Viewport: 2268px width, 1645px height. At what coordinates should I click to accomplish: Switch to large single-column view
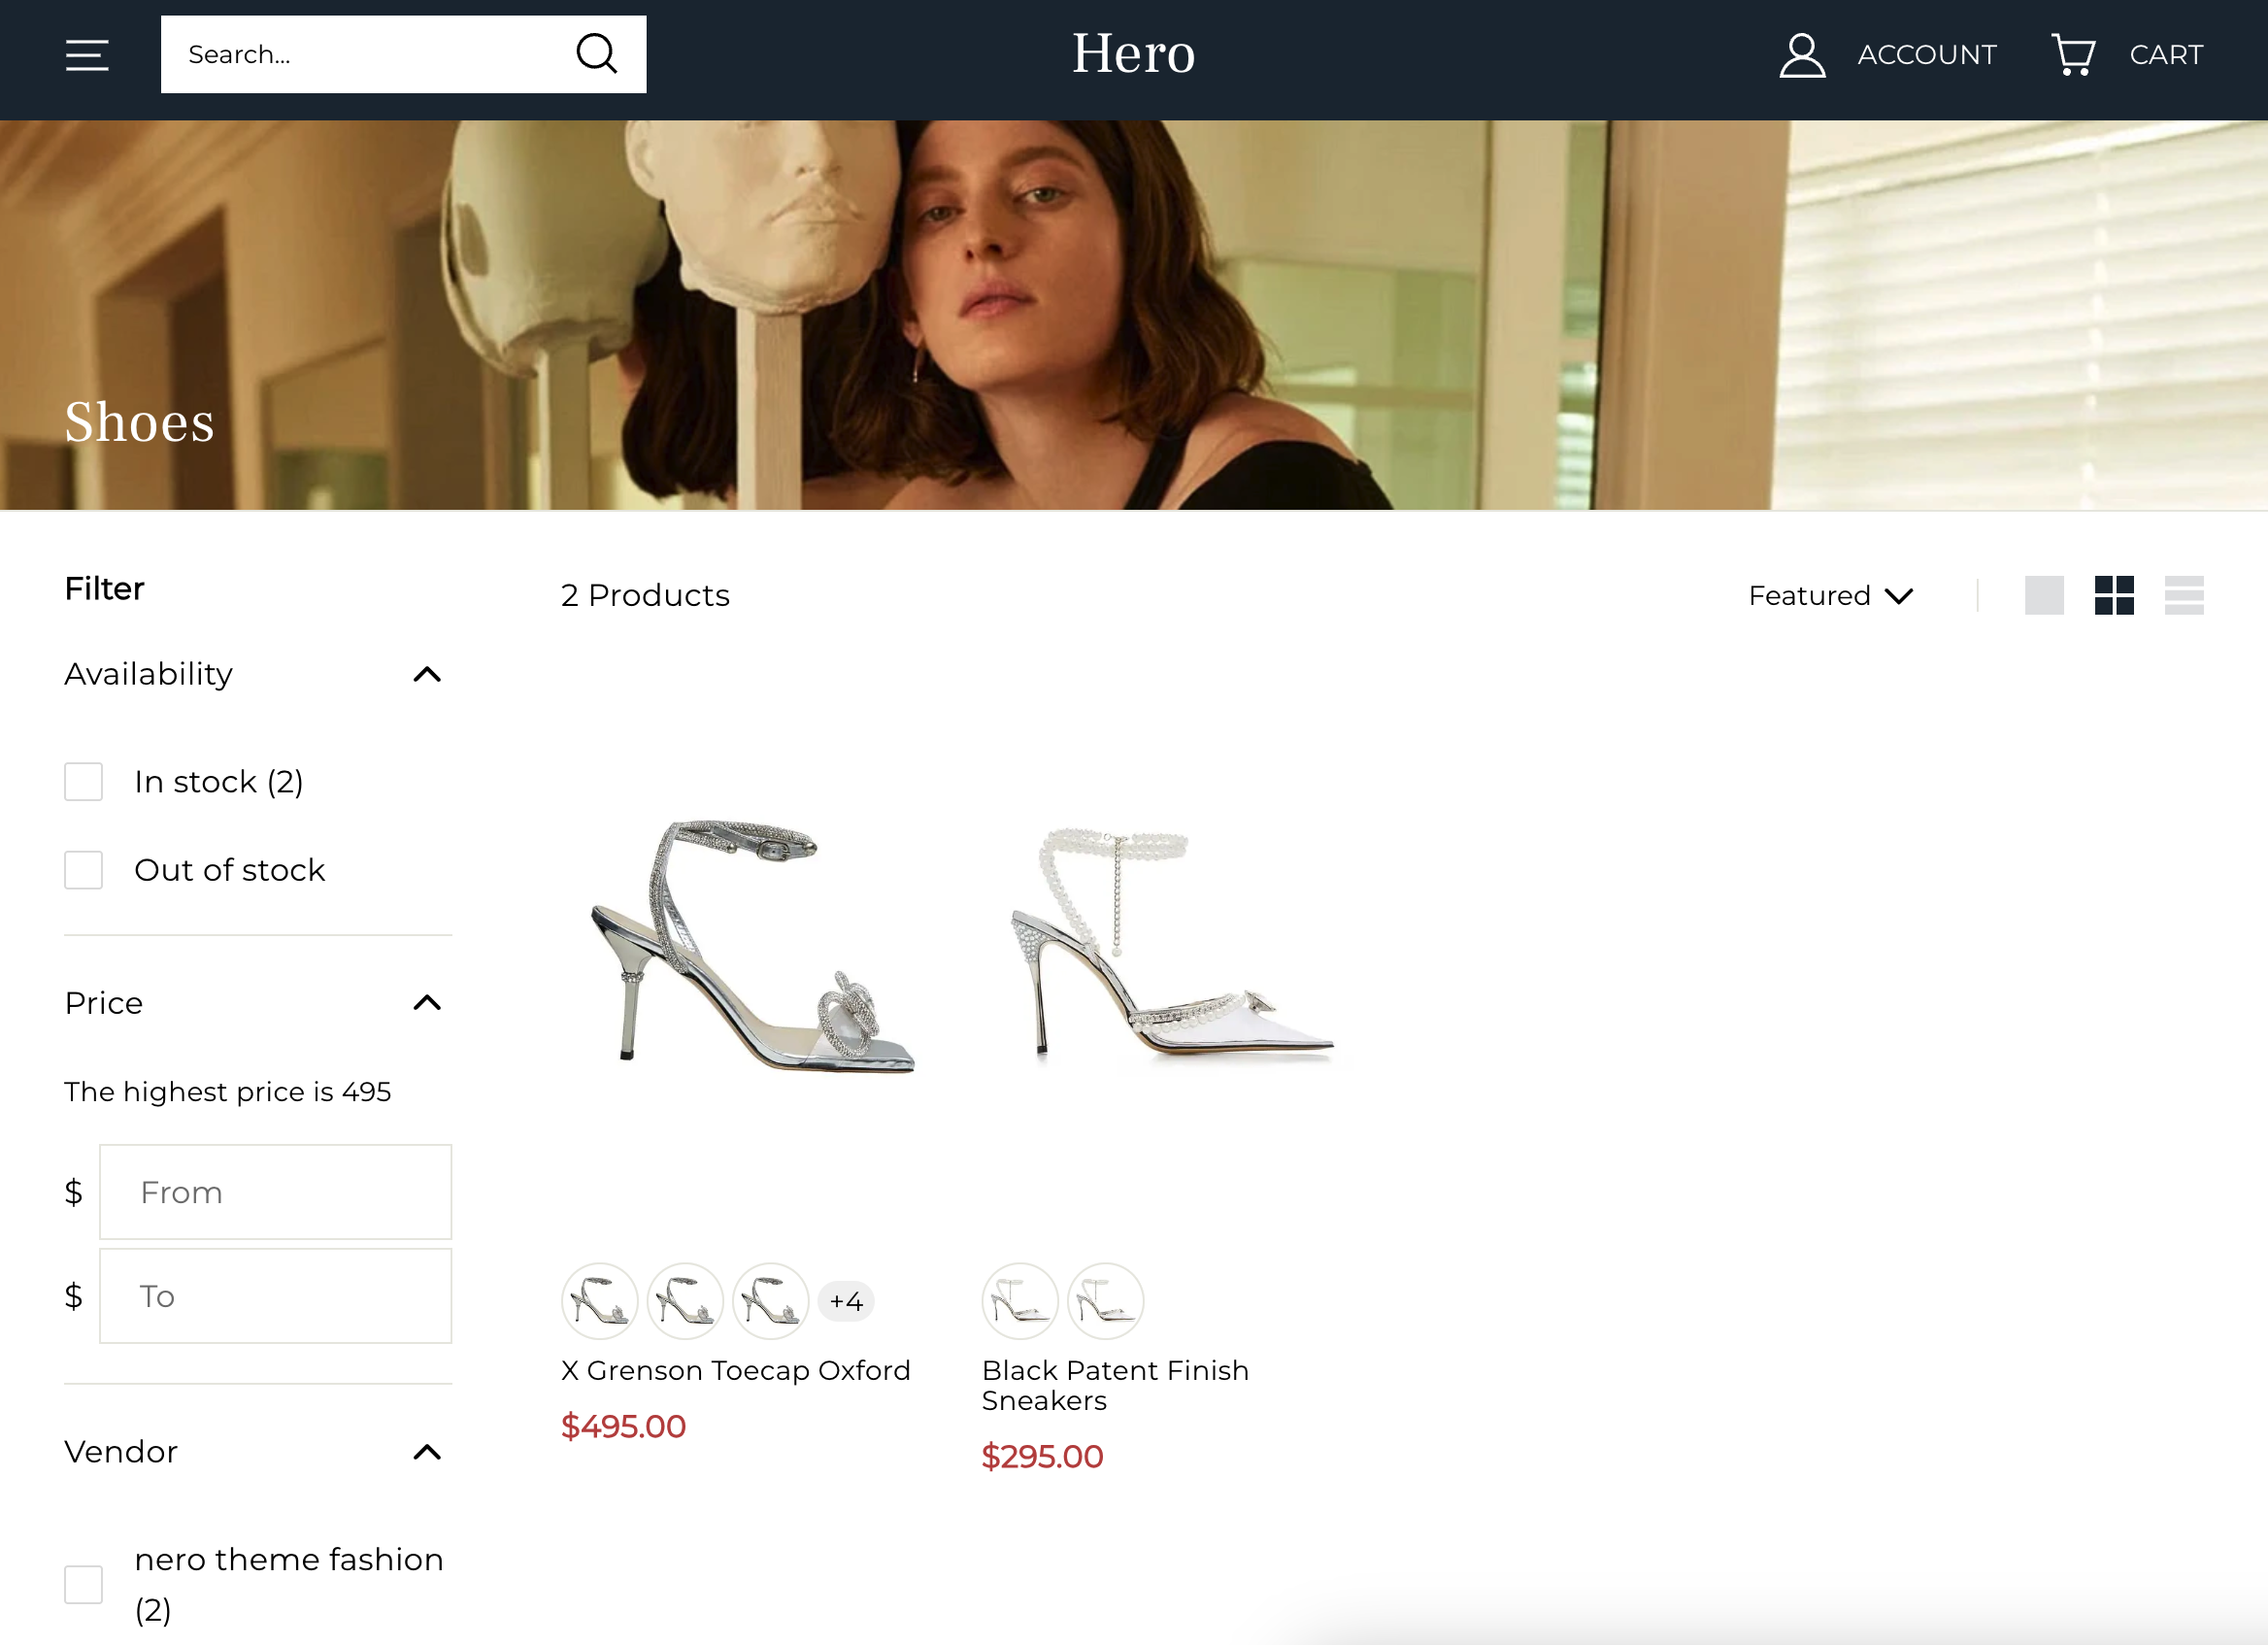click(x=2044, y=596)
